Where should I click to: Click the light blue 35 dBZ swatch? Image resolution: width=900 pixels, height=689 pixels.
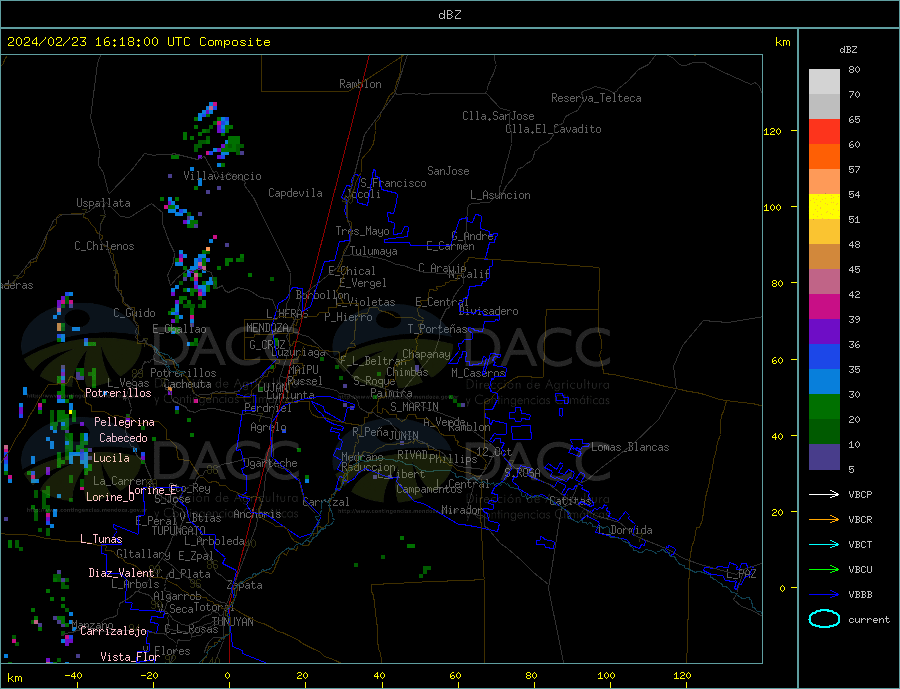click(824, 382)
